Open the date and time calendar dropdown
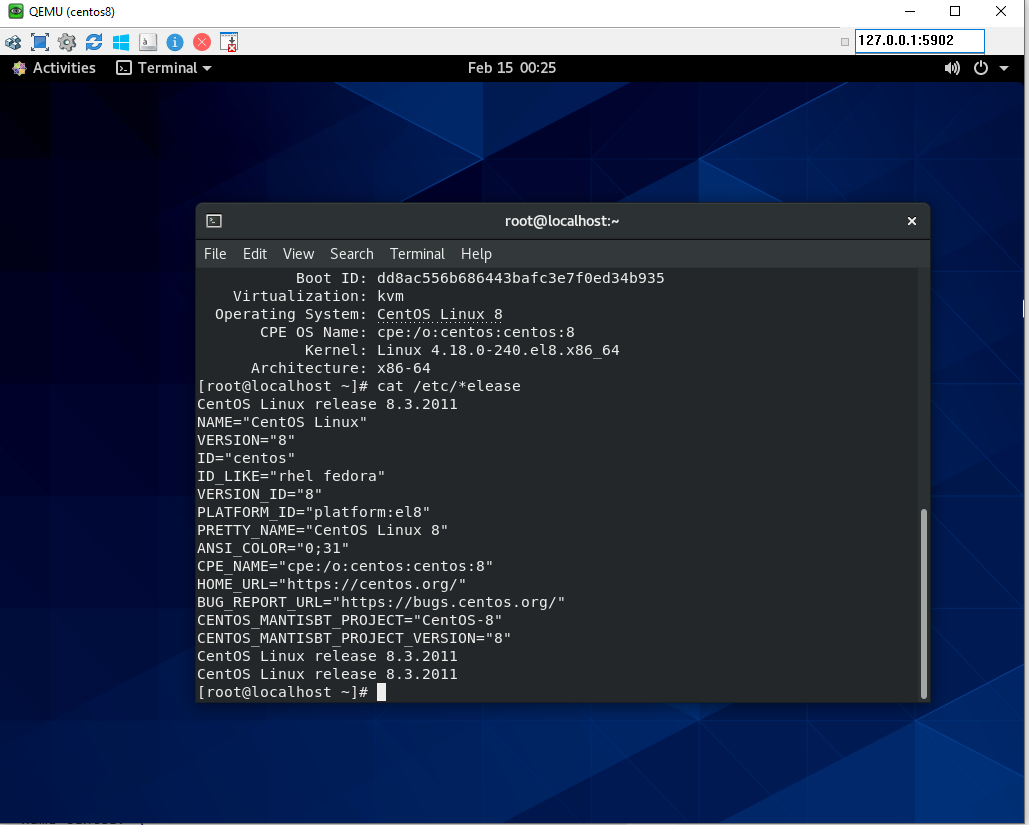 [x=511, y=68]
